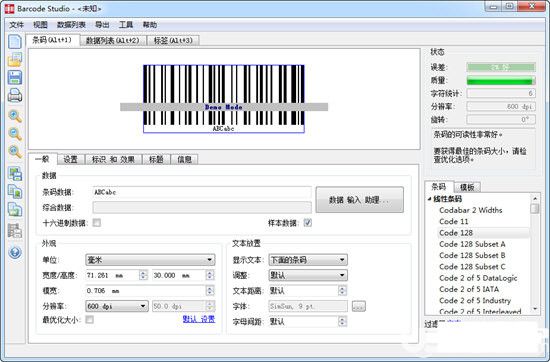Click the data list grid icon
This screenshot has width=550, height=362.
tap(15, 231)
